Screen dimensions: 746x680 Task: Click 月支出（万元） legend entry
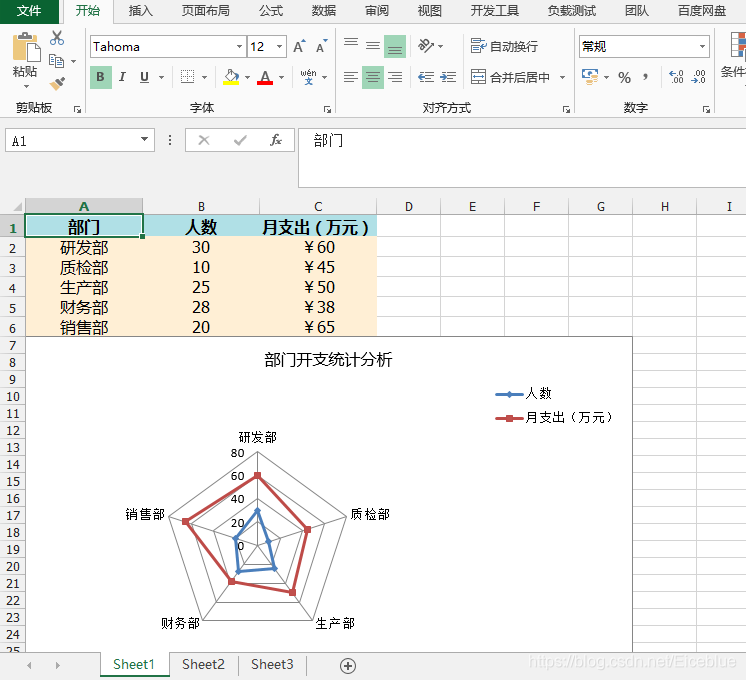coord(554,418)
